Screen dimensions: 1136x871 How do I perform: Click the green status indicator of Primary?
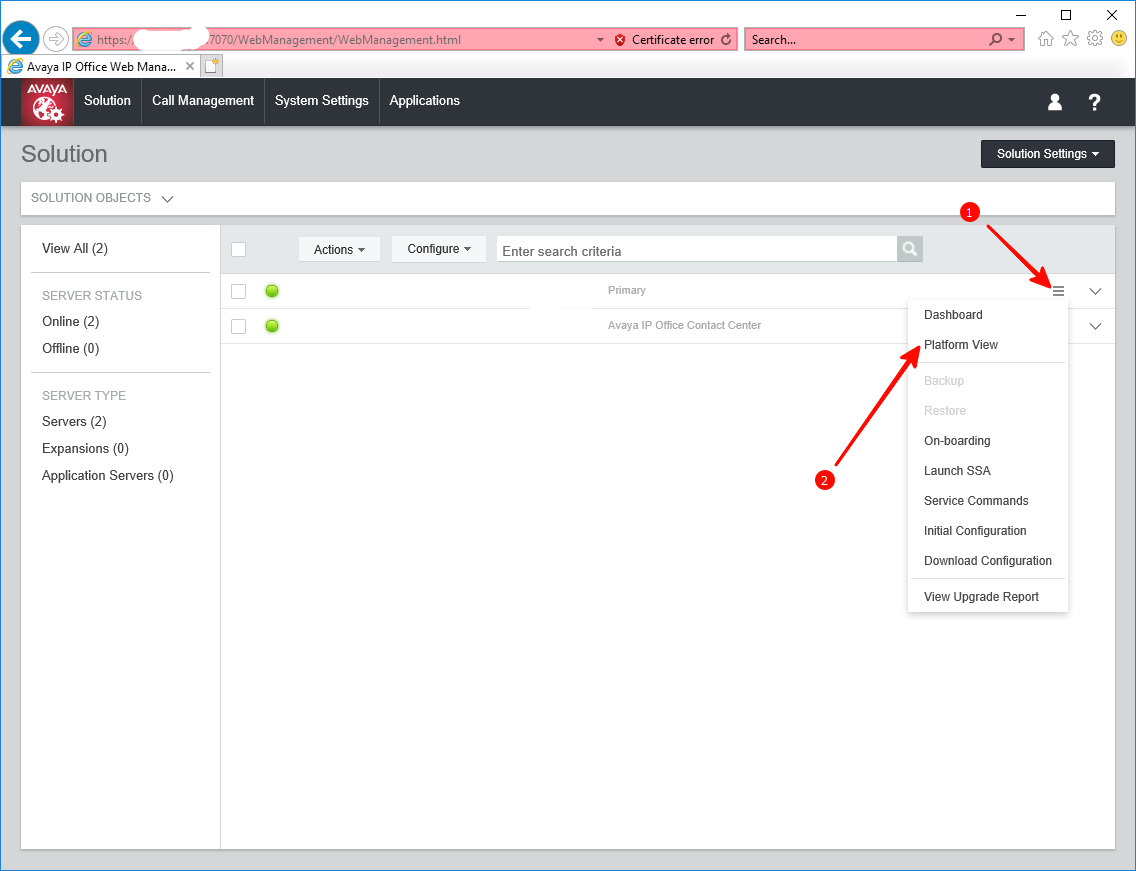tap(272, 291)
